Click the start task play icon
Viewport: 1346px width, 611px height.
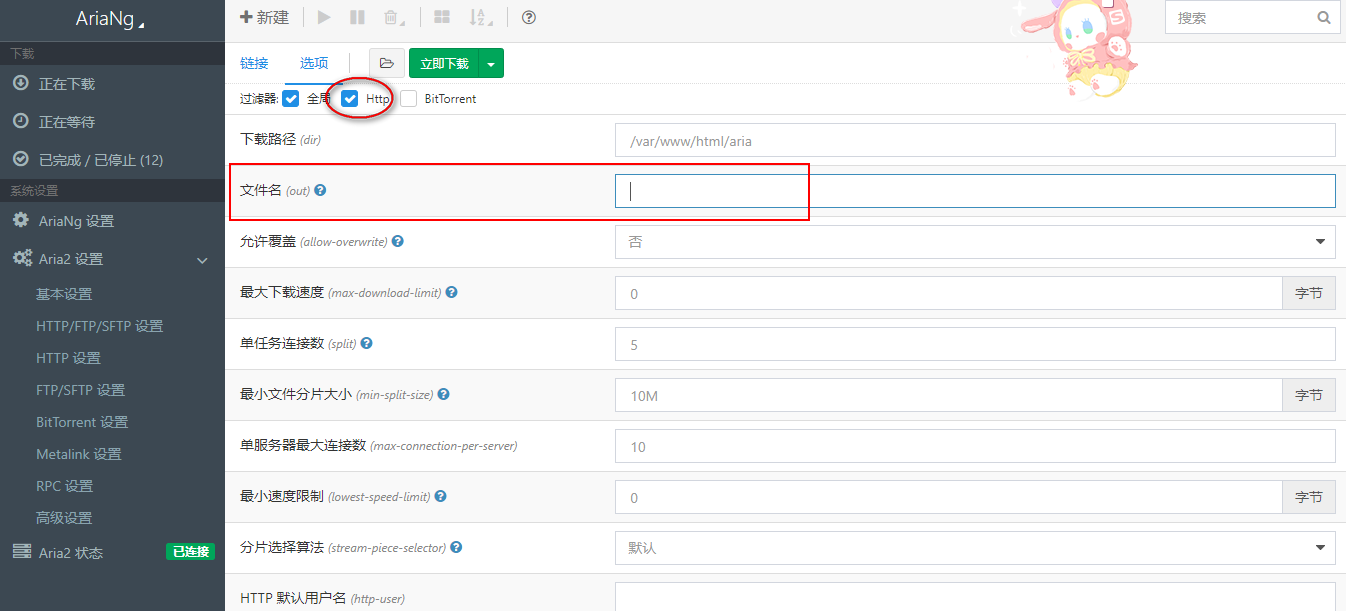coord(323,17)
